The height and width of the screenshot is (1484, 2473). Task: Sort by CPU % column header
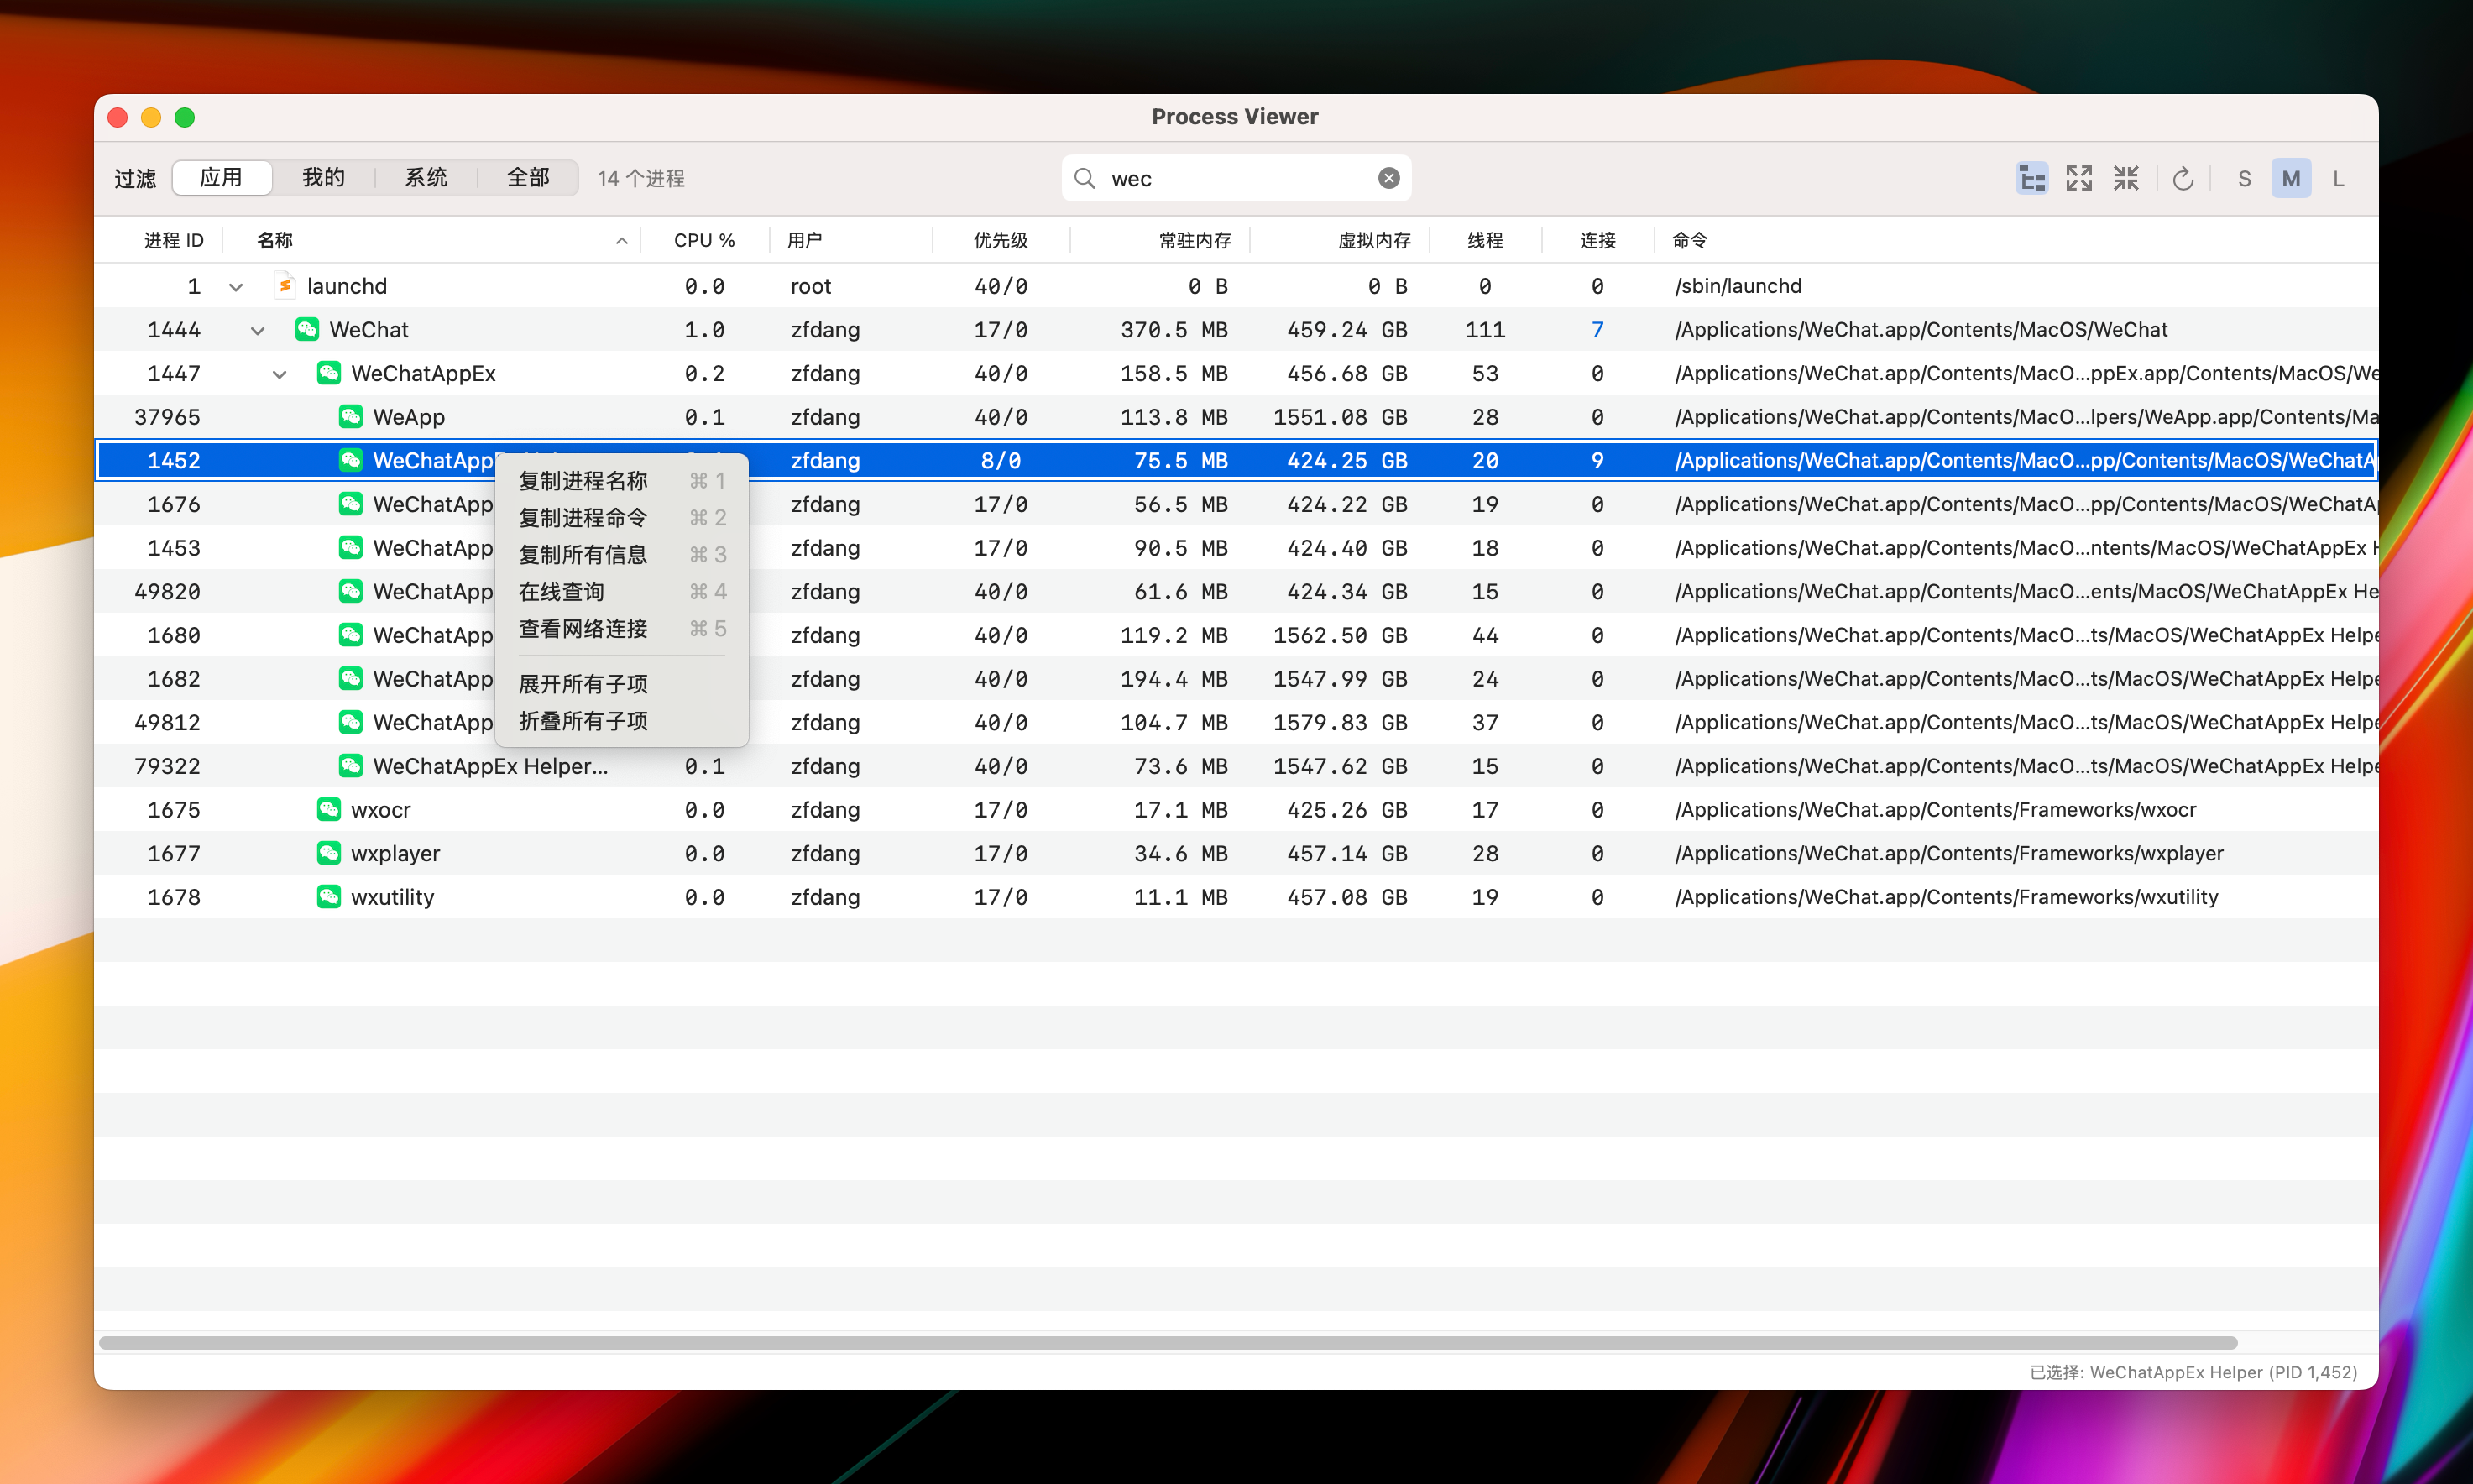704,240
